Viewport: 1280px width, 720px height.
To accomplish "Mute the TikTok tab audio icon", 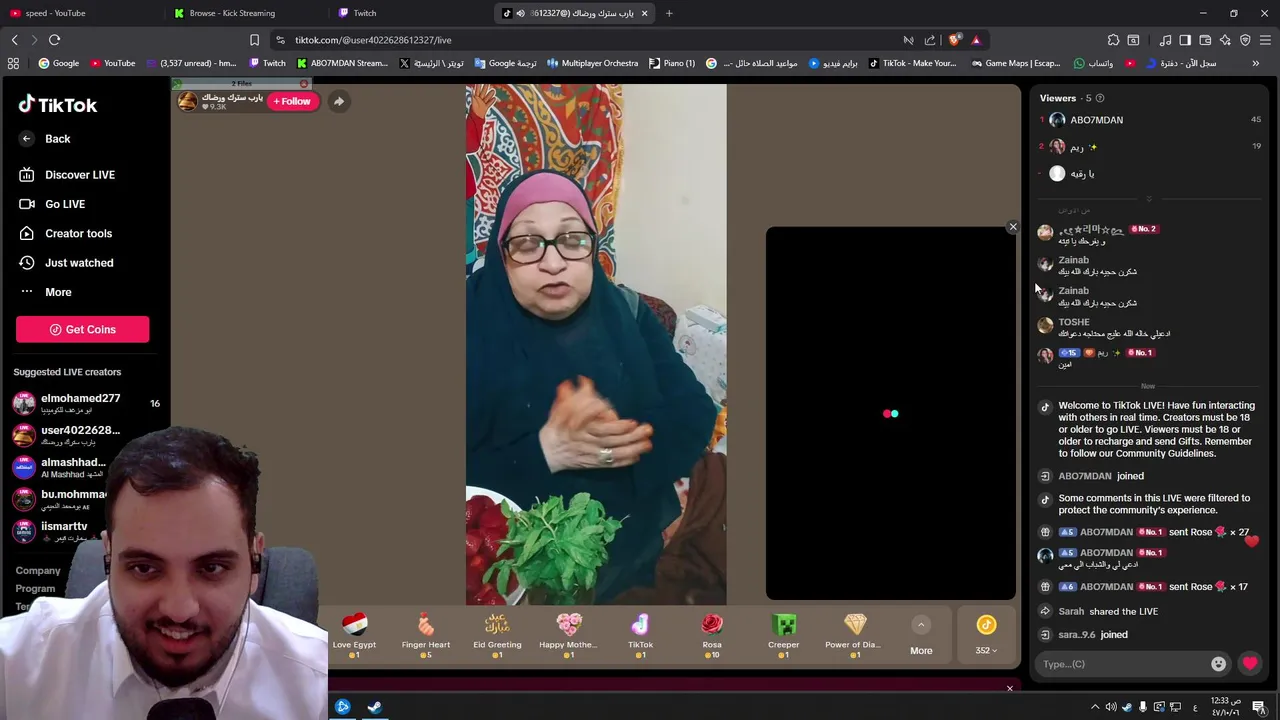I will [520, 13].
